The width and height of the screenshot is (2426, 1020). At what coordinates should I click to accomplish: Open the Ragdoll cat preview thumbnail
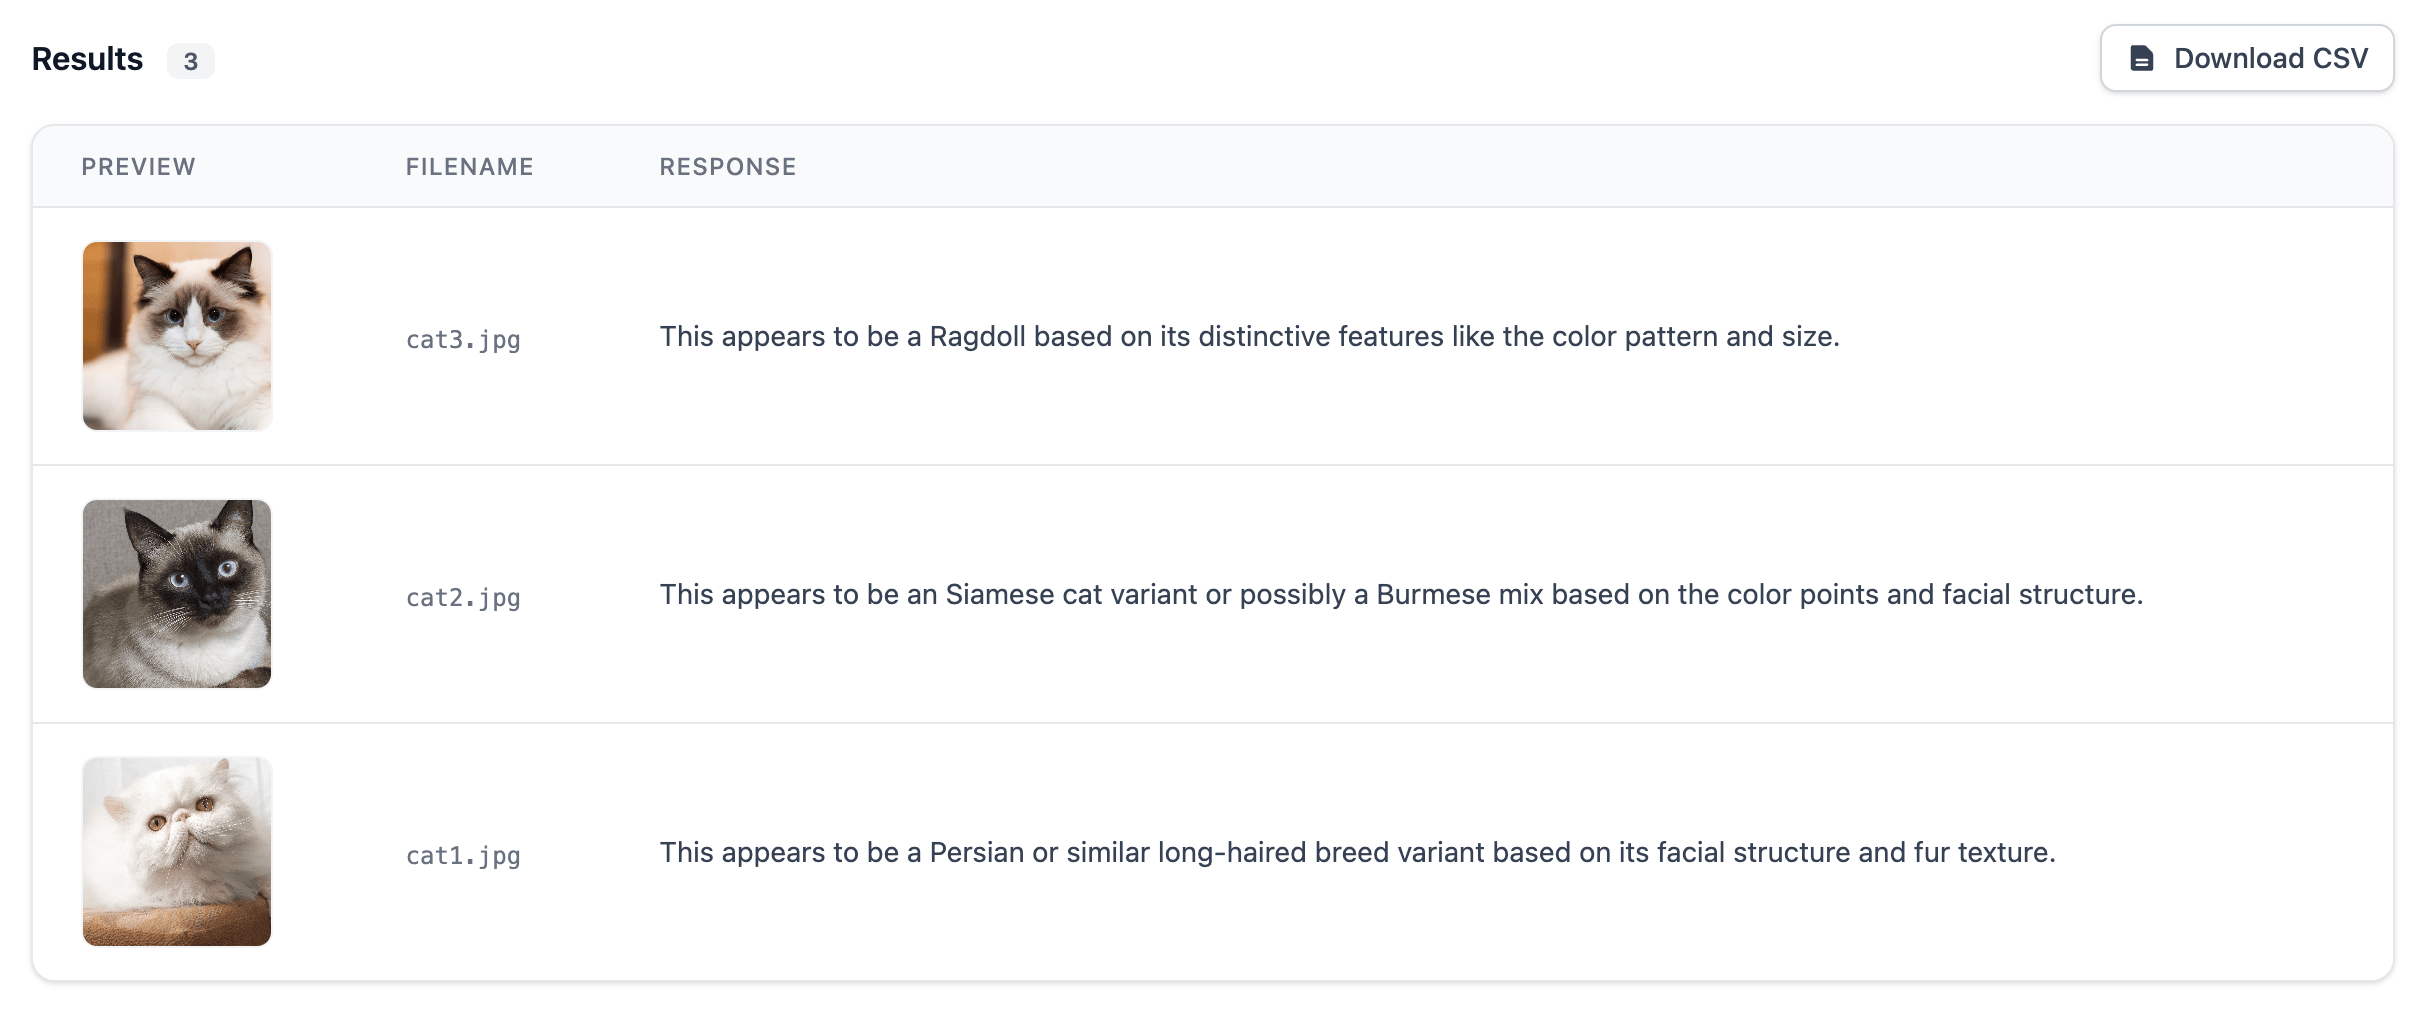tap(177, 336)
